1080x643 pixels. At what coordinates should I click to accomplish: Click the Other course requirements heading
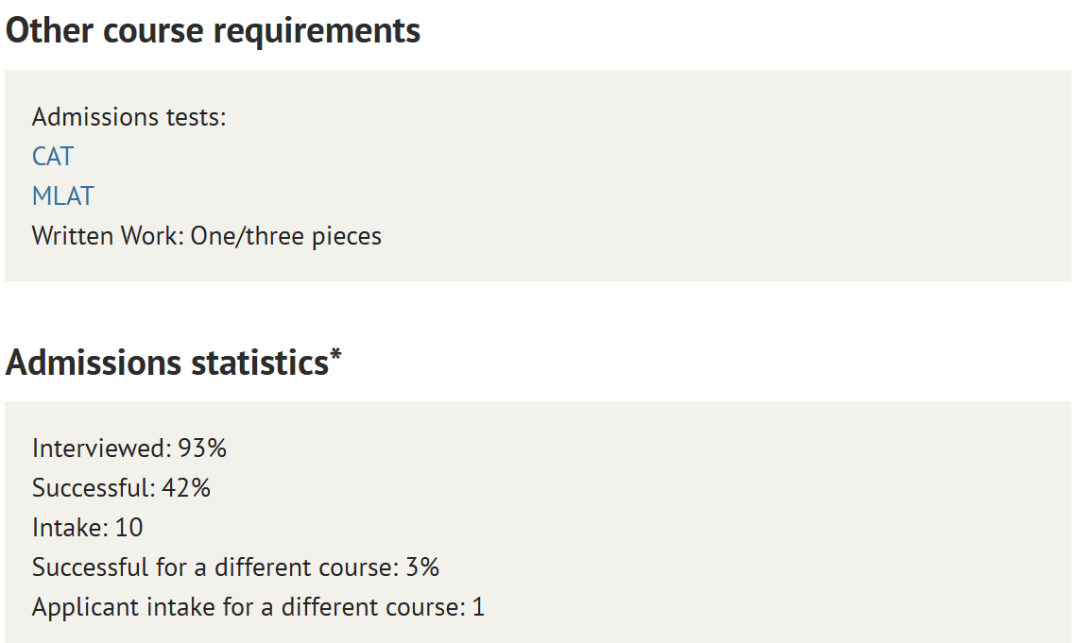[x=213, y=31]
